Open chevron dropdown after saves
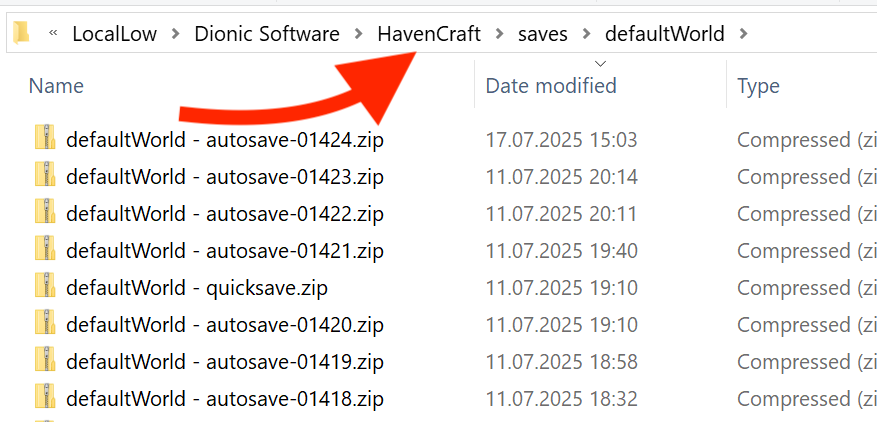Image resolution: width=877 pixels, height=422 pixels. click(x=586, y=34)
